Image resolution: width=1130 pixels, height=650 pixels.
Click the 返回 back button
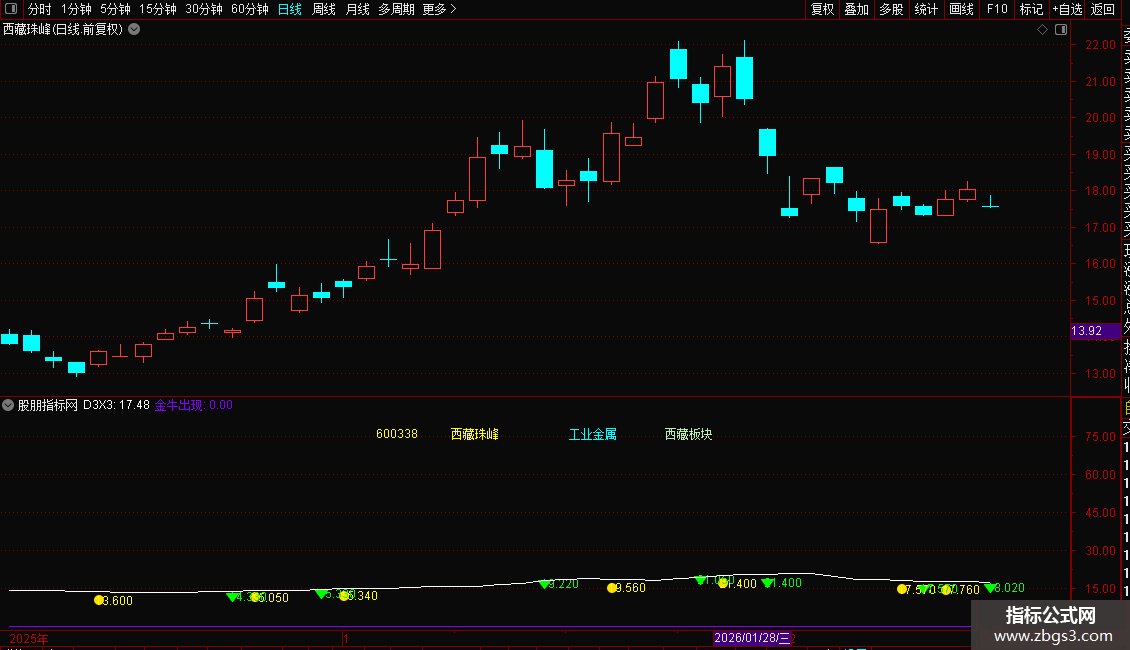coord(1103,9)
